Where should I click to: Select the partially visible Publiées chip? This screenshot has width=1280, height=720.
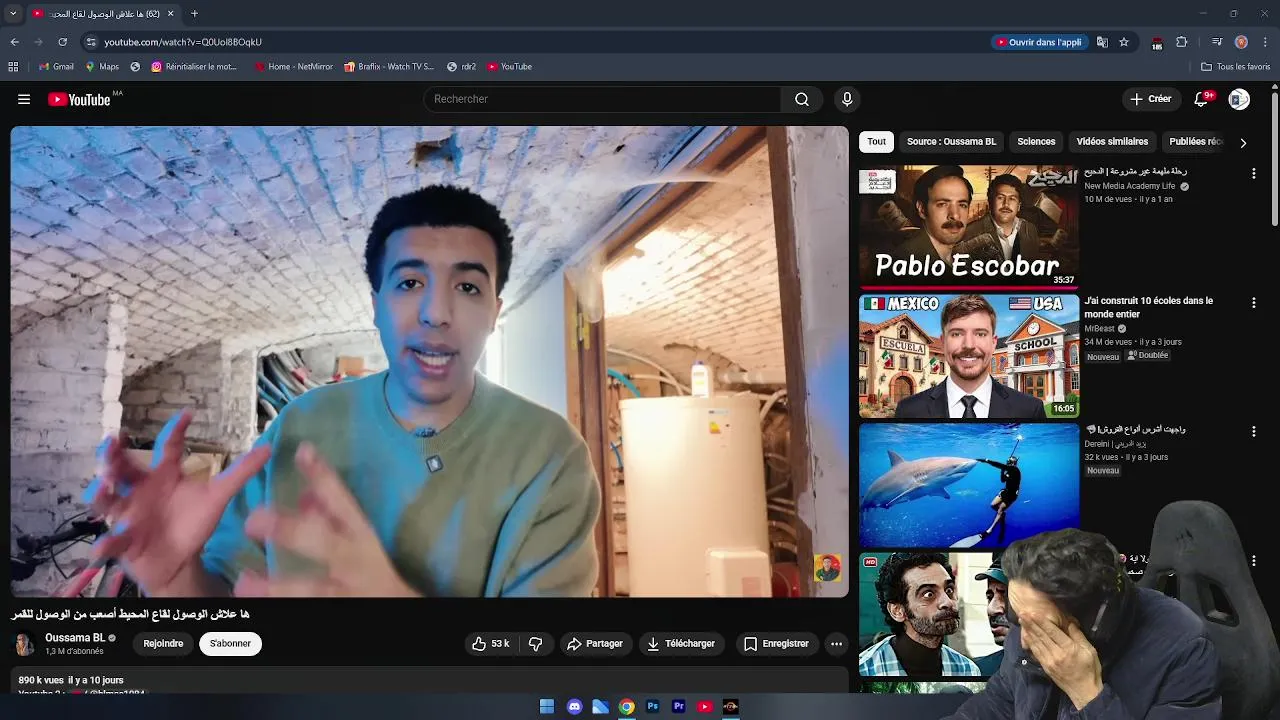click(1195, 142)
